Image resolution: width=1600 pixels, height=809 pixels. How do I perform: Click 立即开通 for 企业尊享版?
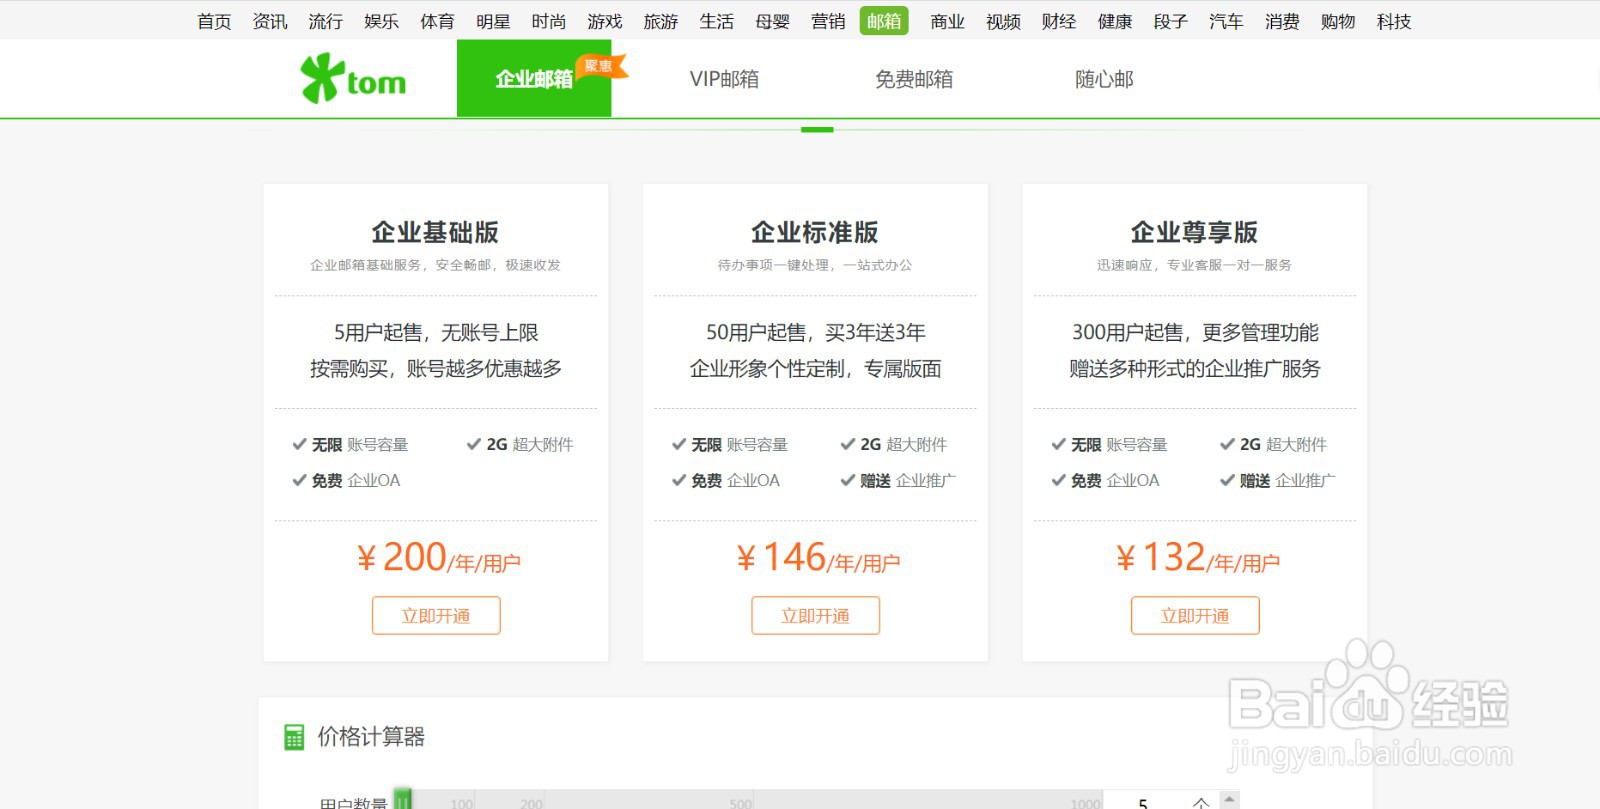[1195, 616]
